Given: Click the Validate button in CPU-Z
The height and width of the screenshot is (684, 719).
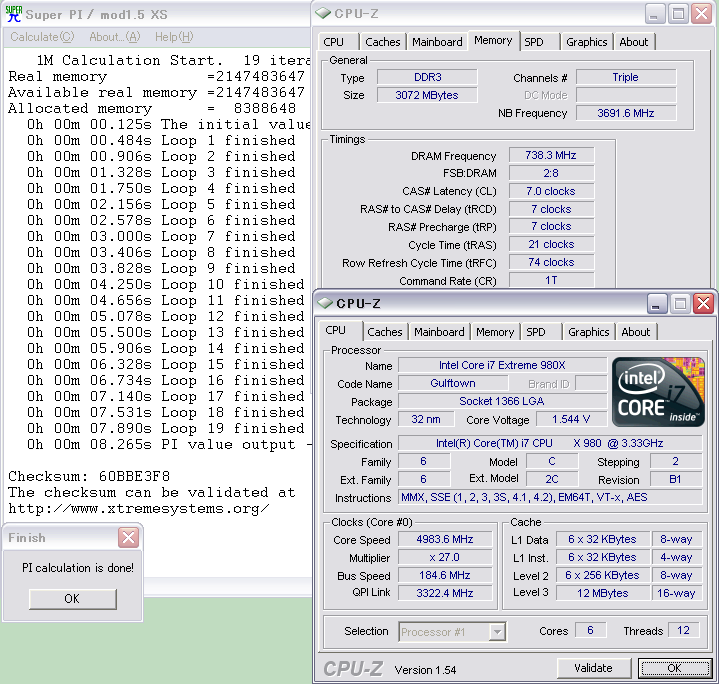Looking at the screenshot, I should pos(593,668).
